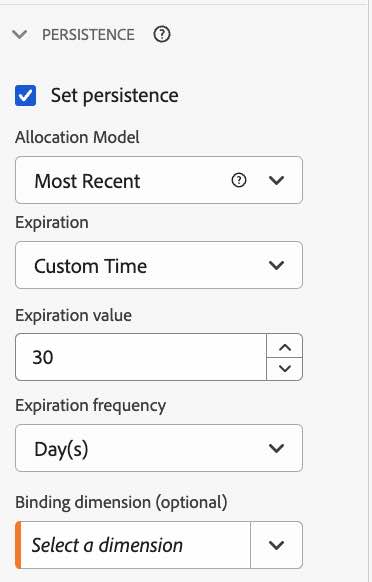The height and width of the screenshot is (582, 372).
Task: Open the Custom Time expiration dropdown
Action: [159, 265]
